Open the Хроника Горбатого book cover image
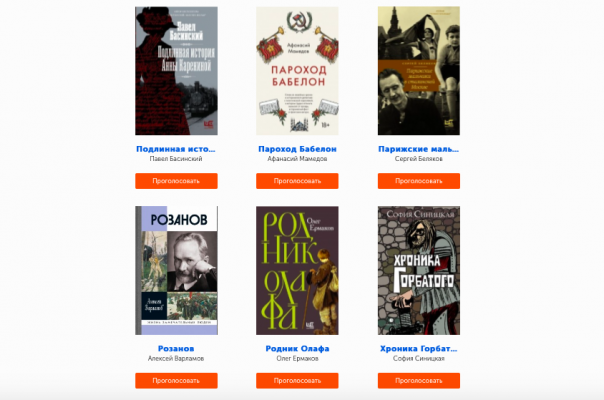The width and height of the screenshot is (604, 400). tap(419, 270)
